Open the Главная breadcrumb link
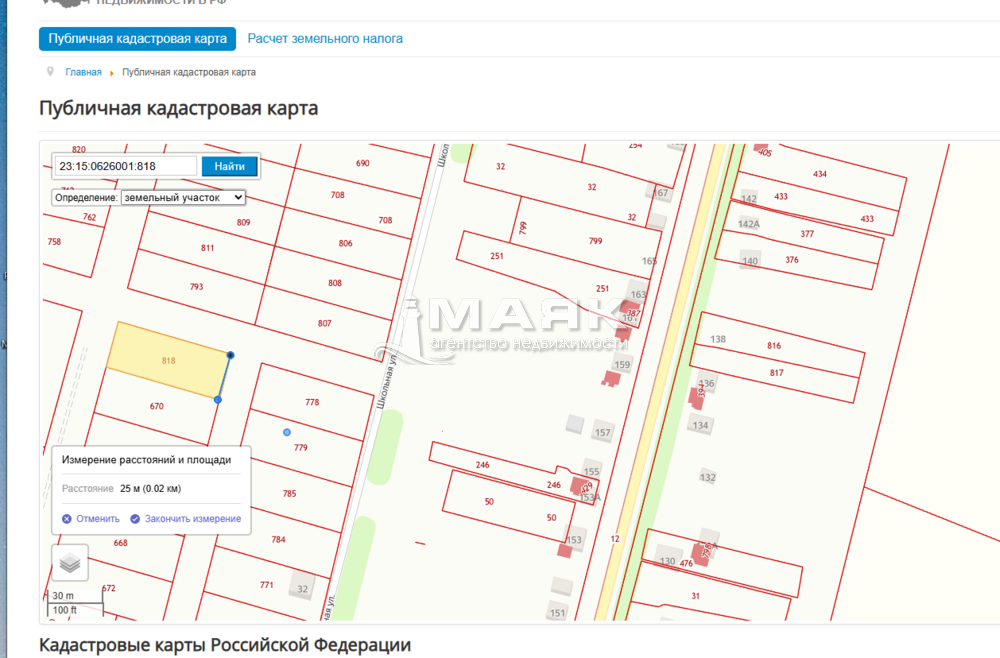 click(x=83, y=72)
